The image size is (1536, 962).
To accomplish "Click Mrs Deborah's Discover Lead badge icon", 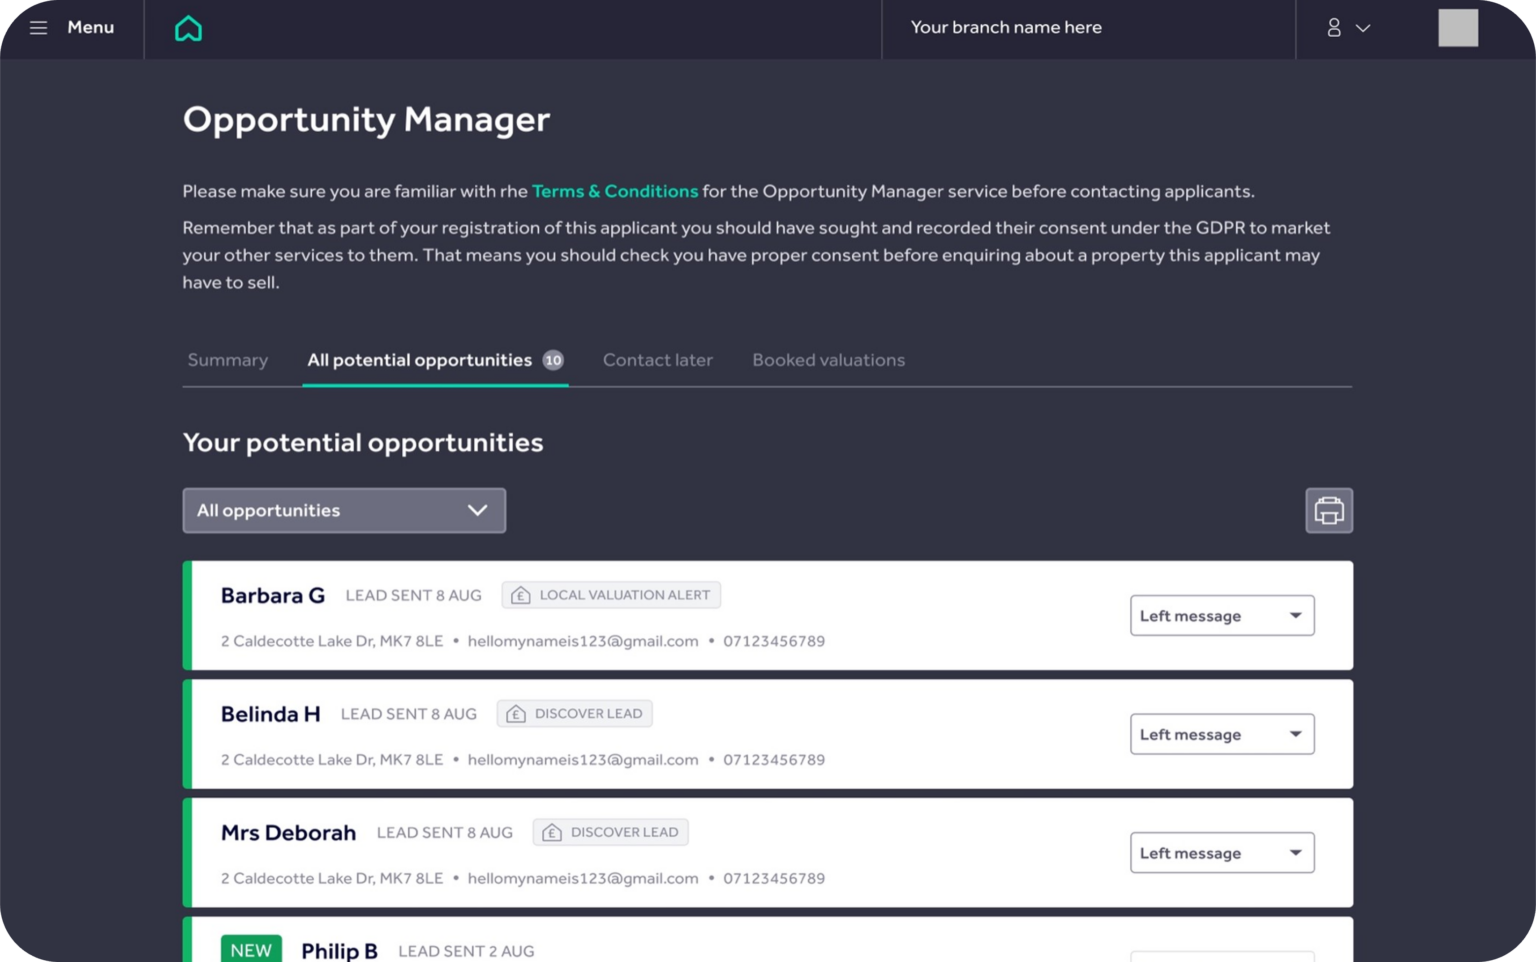I will tap(551, 831).
